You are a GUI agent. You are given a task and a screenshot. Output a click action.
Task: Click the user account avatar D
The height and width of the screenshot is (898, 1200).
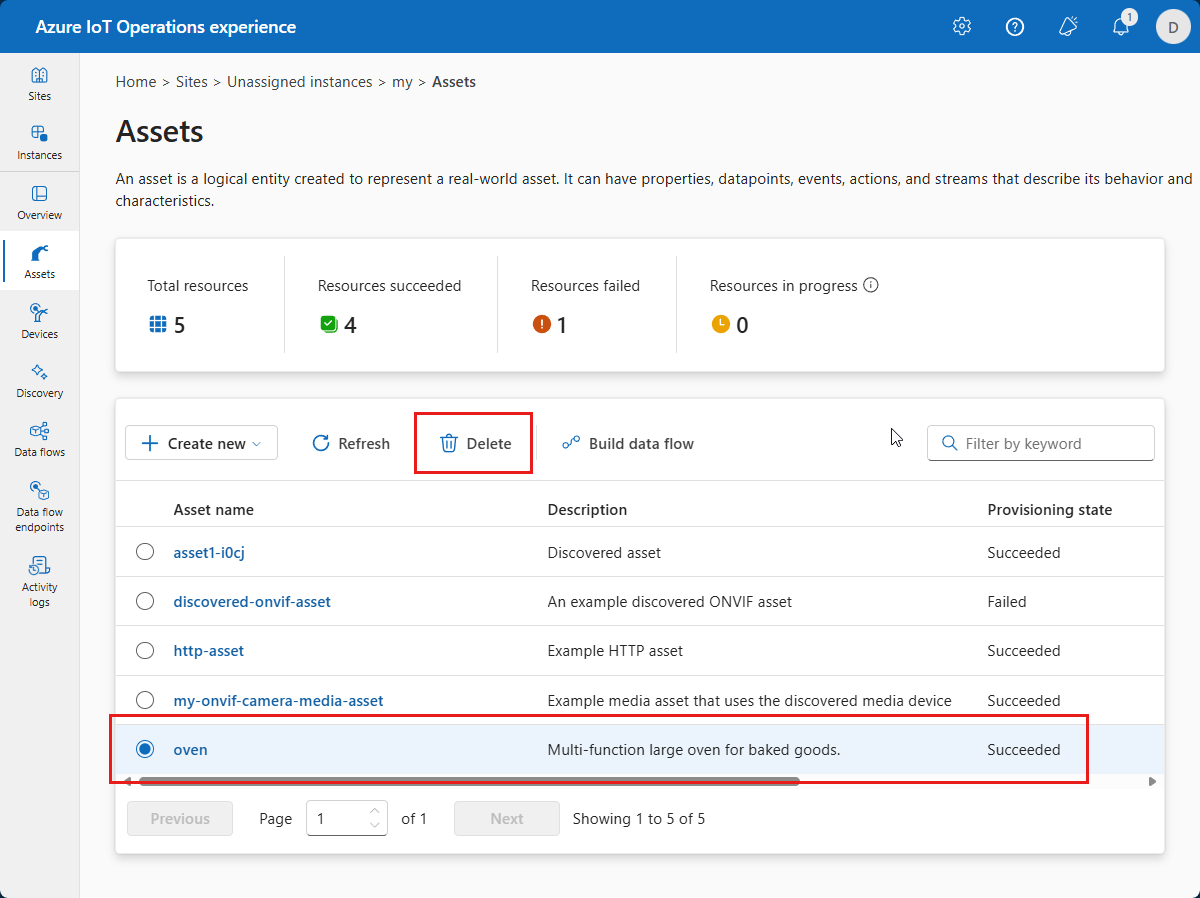(x=1172, y=27)
